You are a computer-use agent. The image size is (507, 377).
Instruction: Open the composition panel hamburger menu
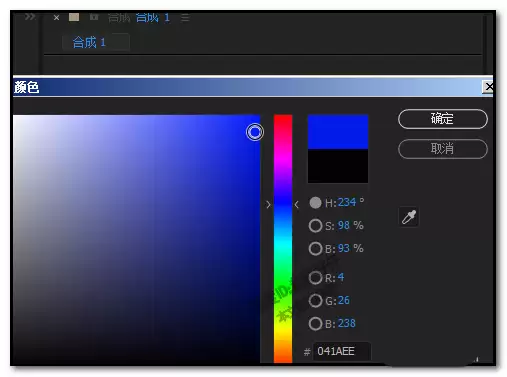pos(185,18)
